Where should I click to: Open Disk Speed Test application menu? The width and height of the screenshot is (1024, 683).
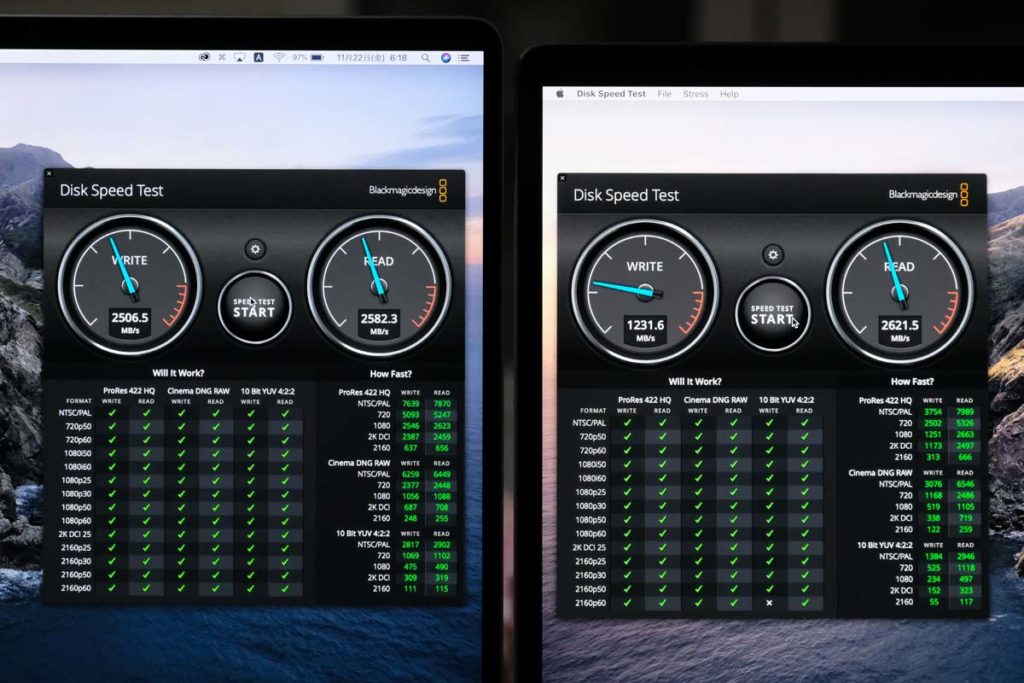pos(611,93)
